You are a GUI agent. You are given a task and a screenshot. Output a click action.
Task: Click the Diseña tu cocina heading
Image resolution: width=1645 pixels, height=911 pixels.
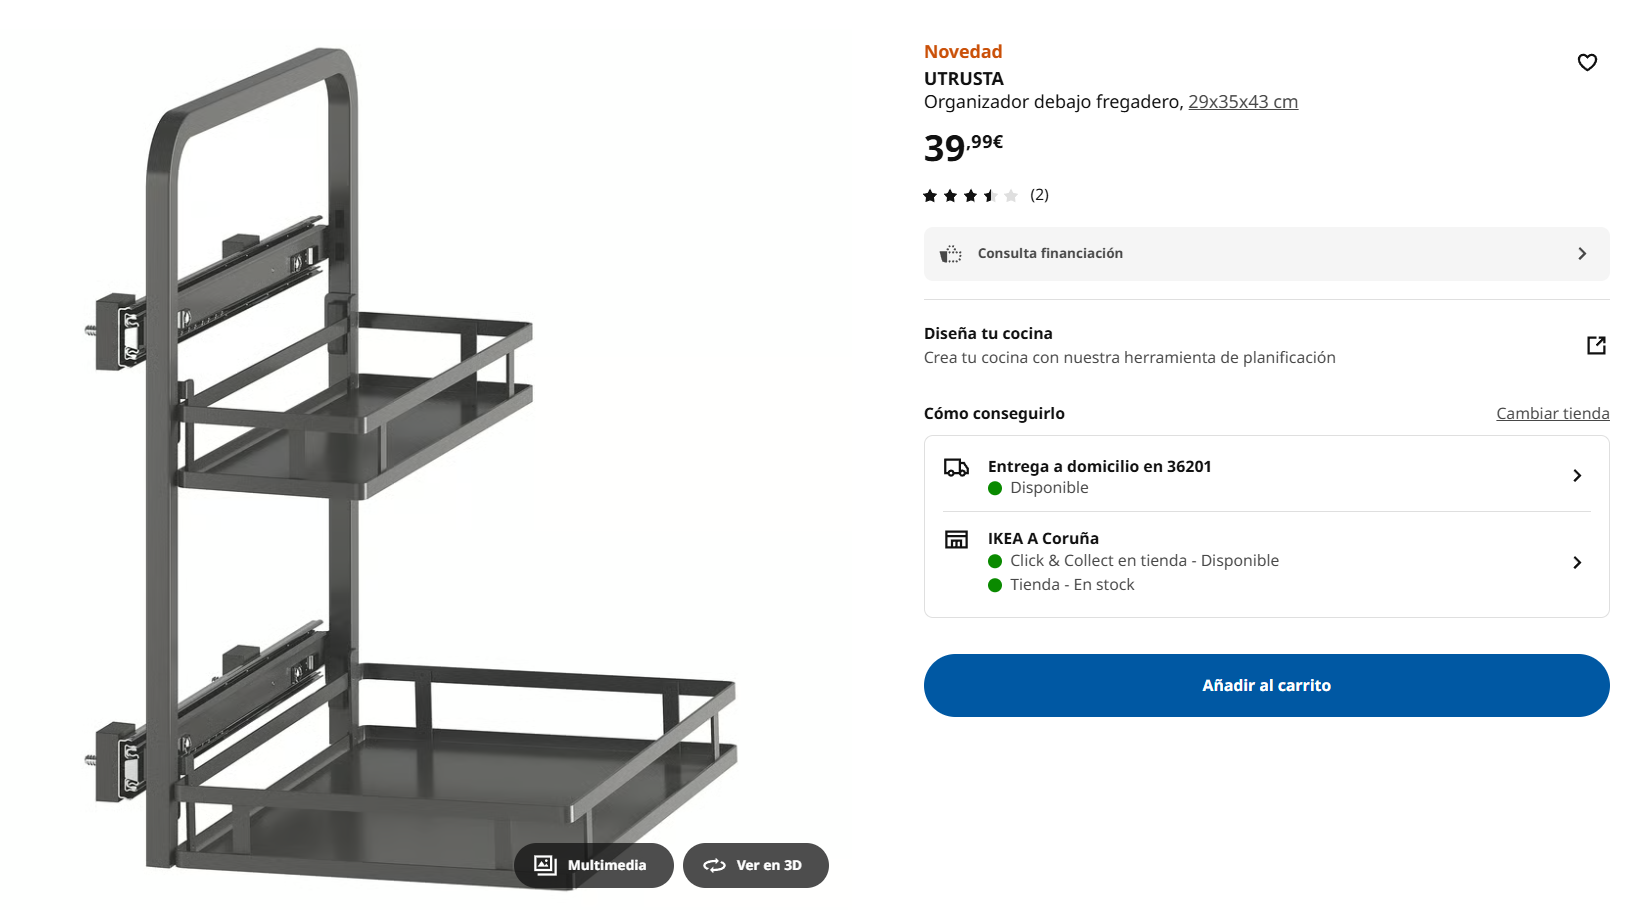[x=988, y=334]
